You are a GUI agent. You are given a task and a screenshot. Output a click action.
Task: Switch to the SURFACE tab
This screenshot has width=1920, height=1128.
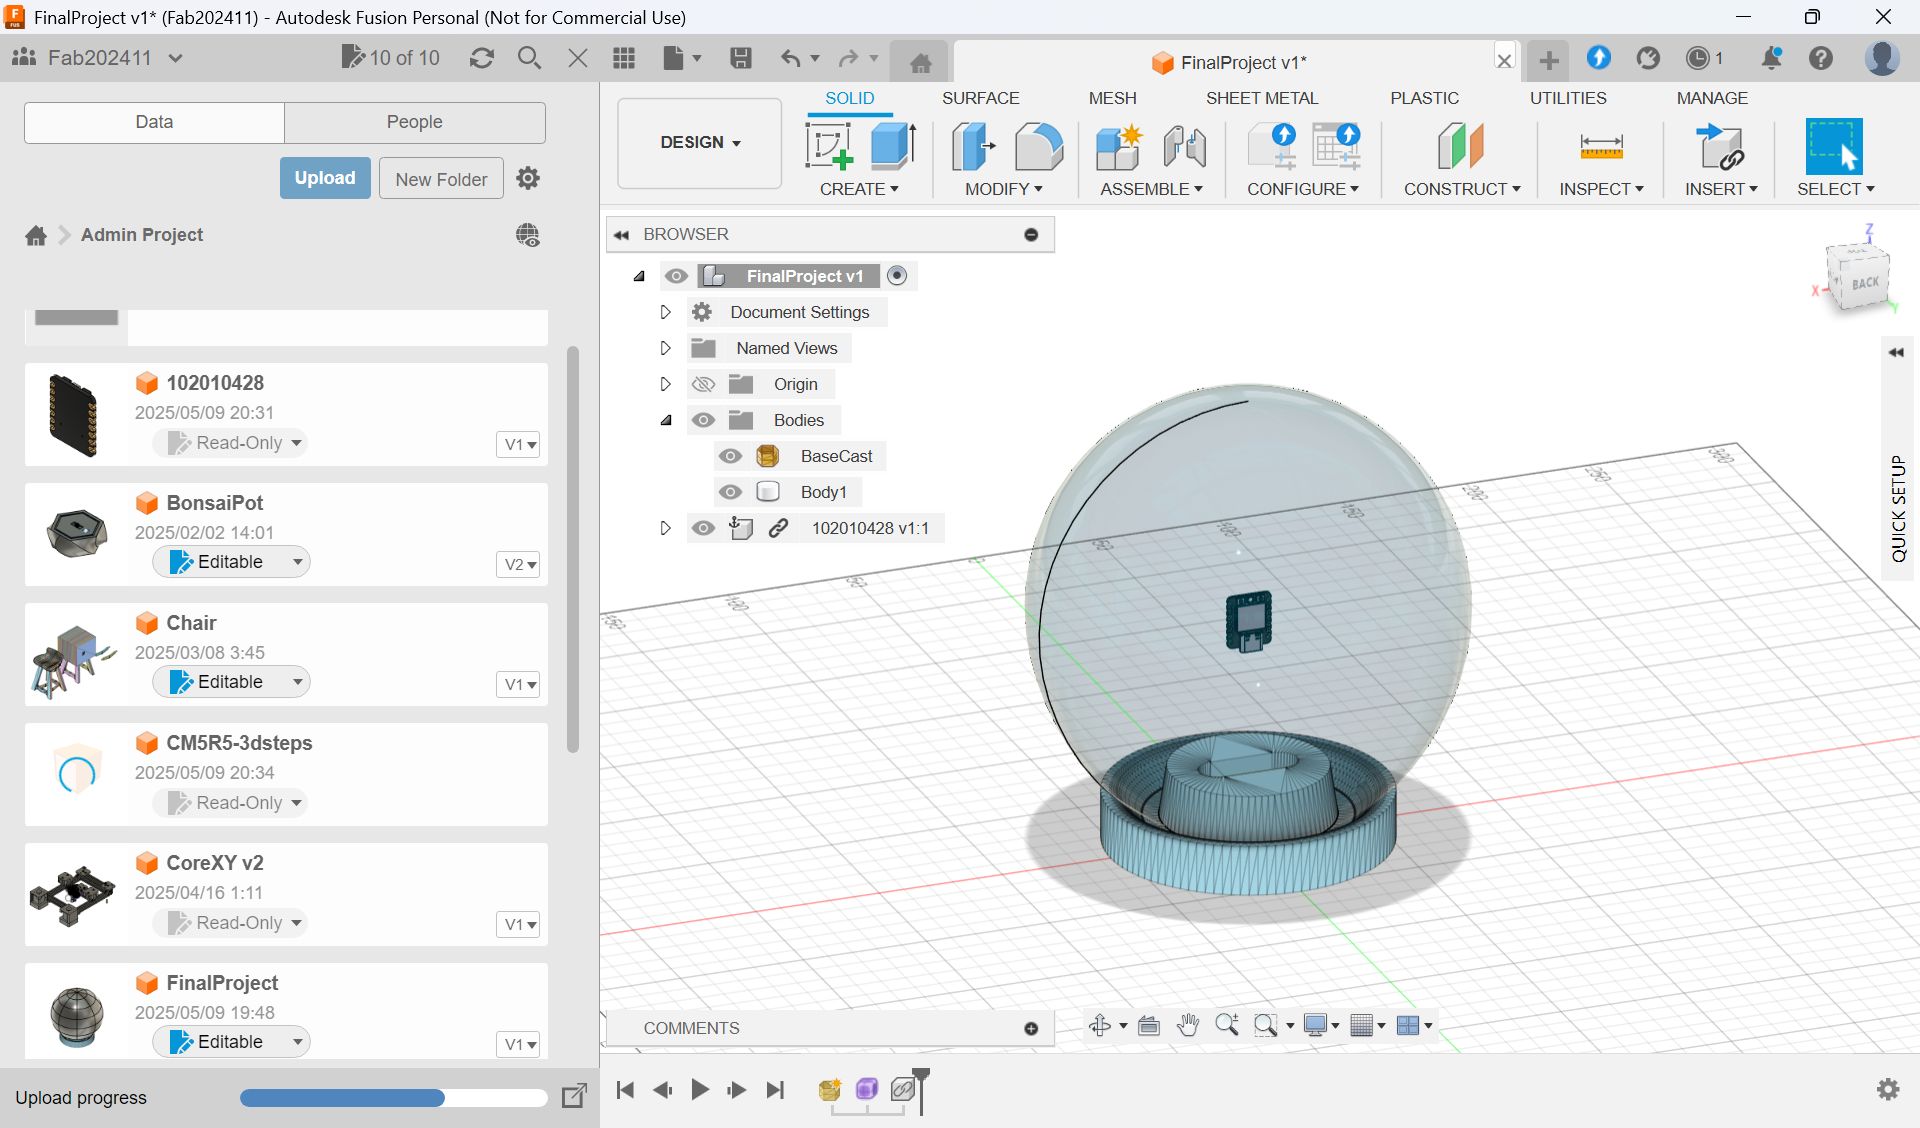980,98
